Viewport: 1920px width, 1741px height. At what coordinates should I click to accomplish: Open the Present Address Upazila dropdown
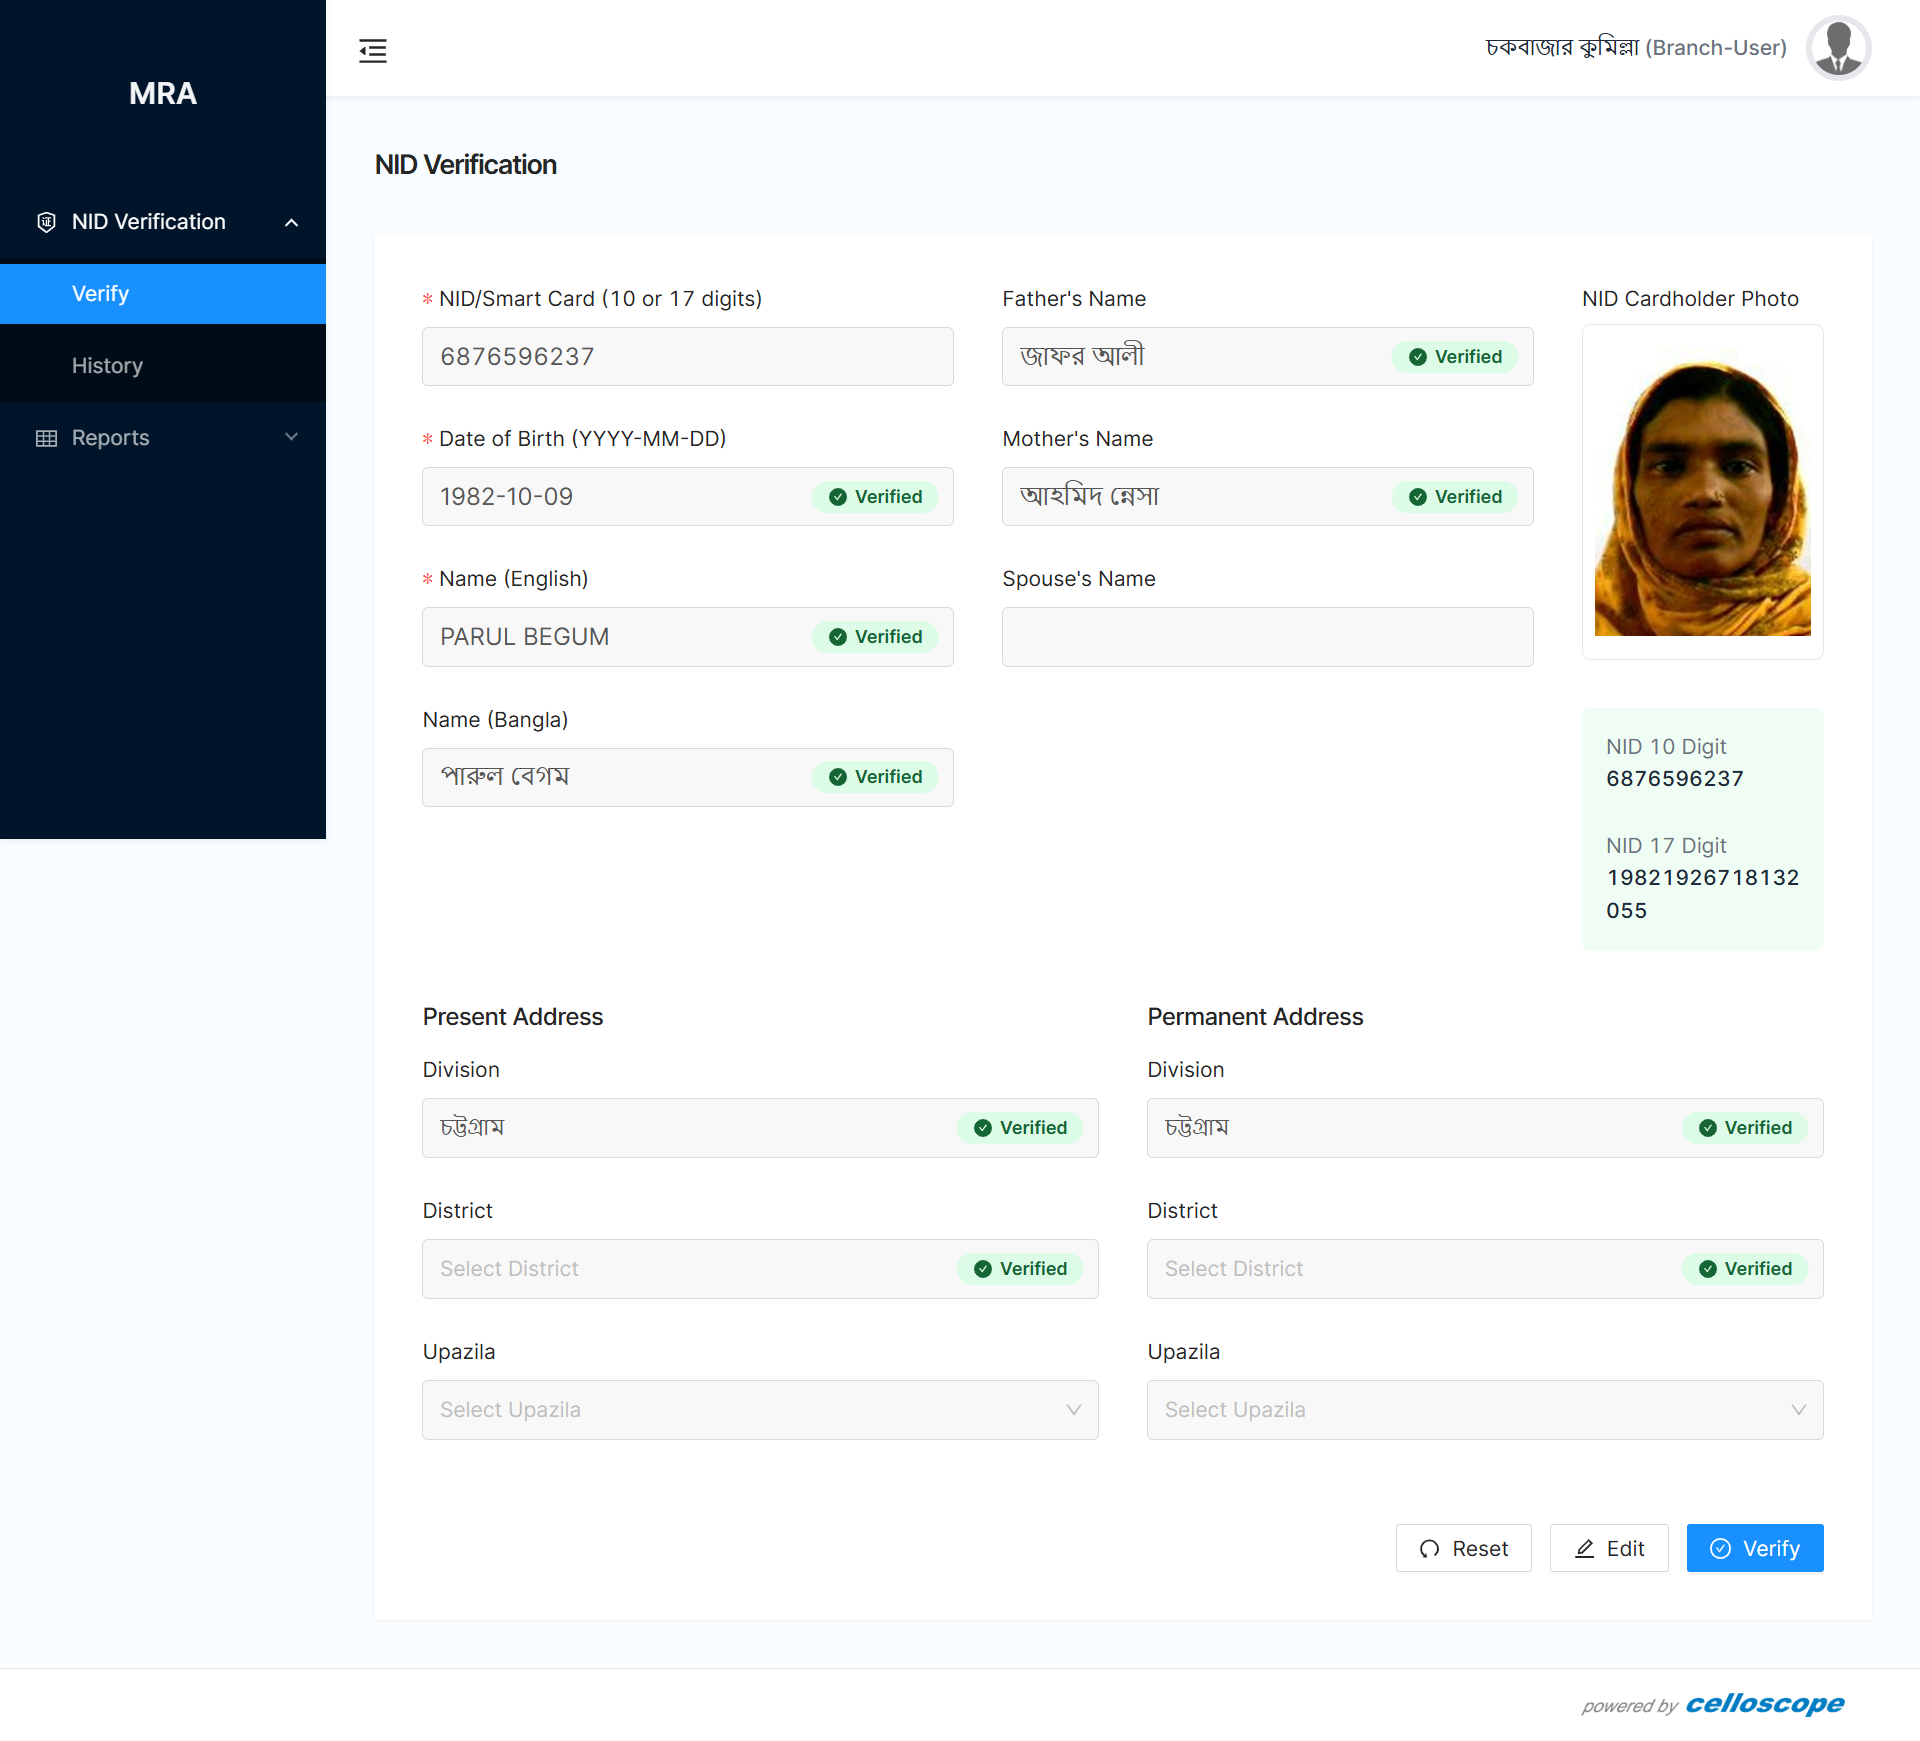click(760, 1410)
